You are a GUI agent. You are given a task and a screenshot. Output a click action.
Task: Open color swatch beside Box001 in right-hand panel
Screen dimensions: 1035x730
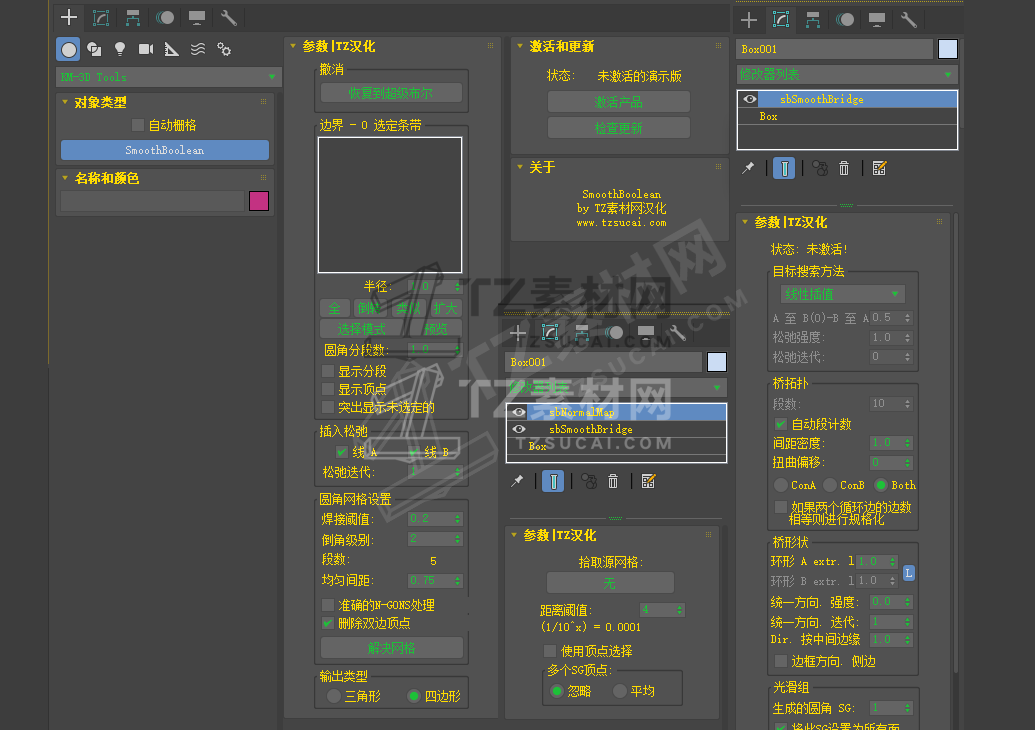pyautogui.click(x=948, y=49)
